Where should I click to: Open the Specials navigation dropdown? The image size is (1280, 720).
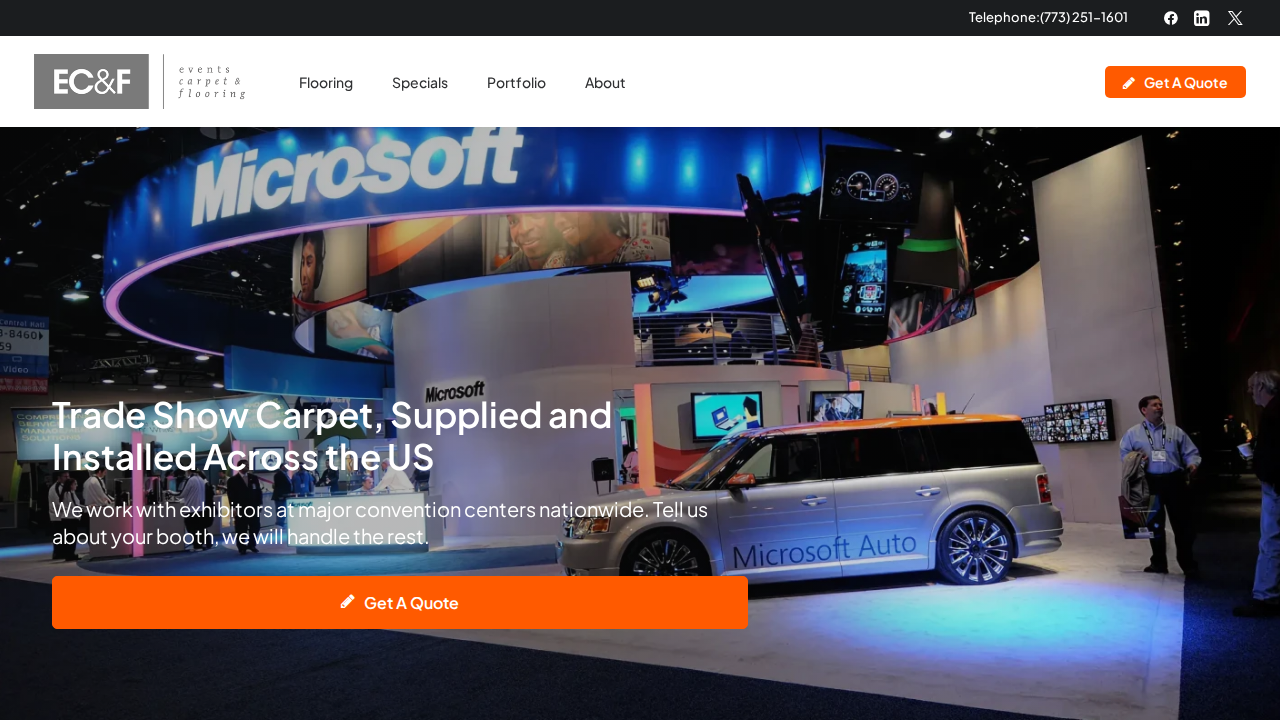coord(419,81)
